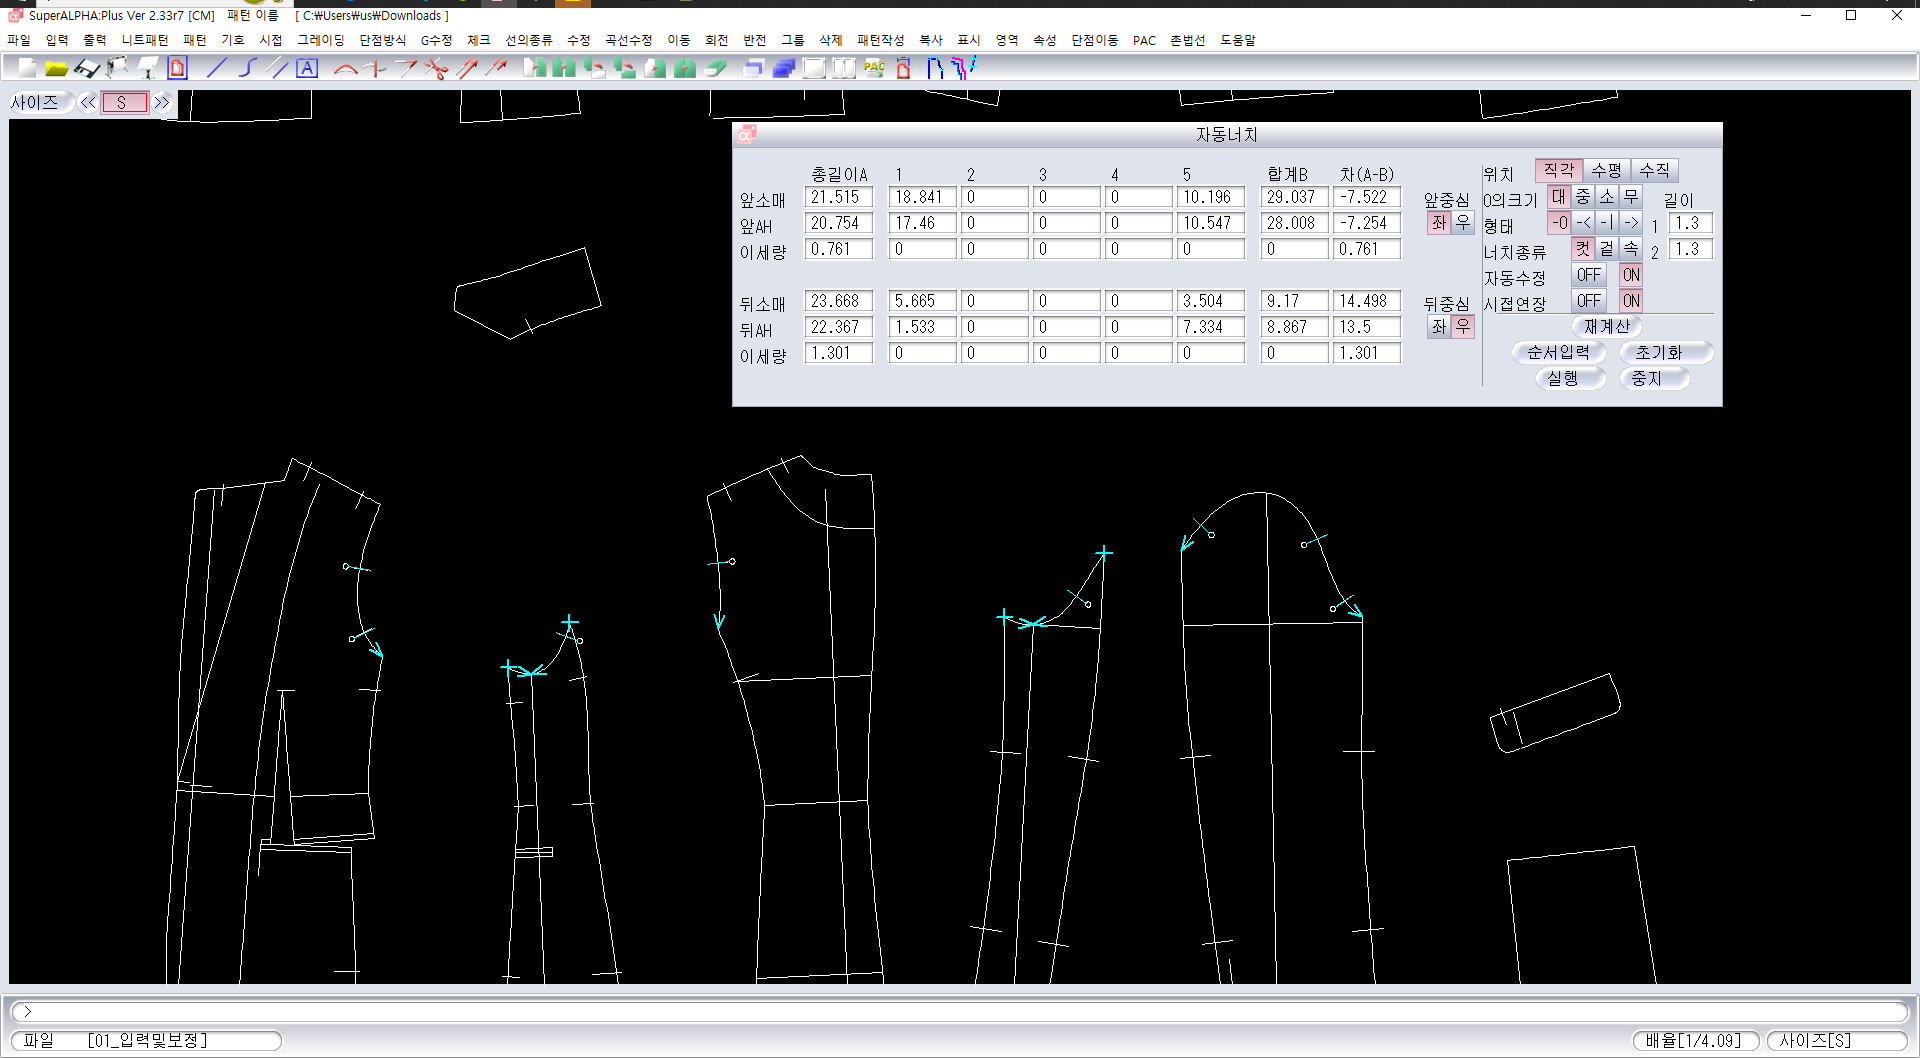Select the blue S-curve drawing tool

tap(247, 68)
